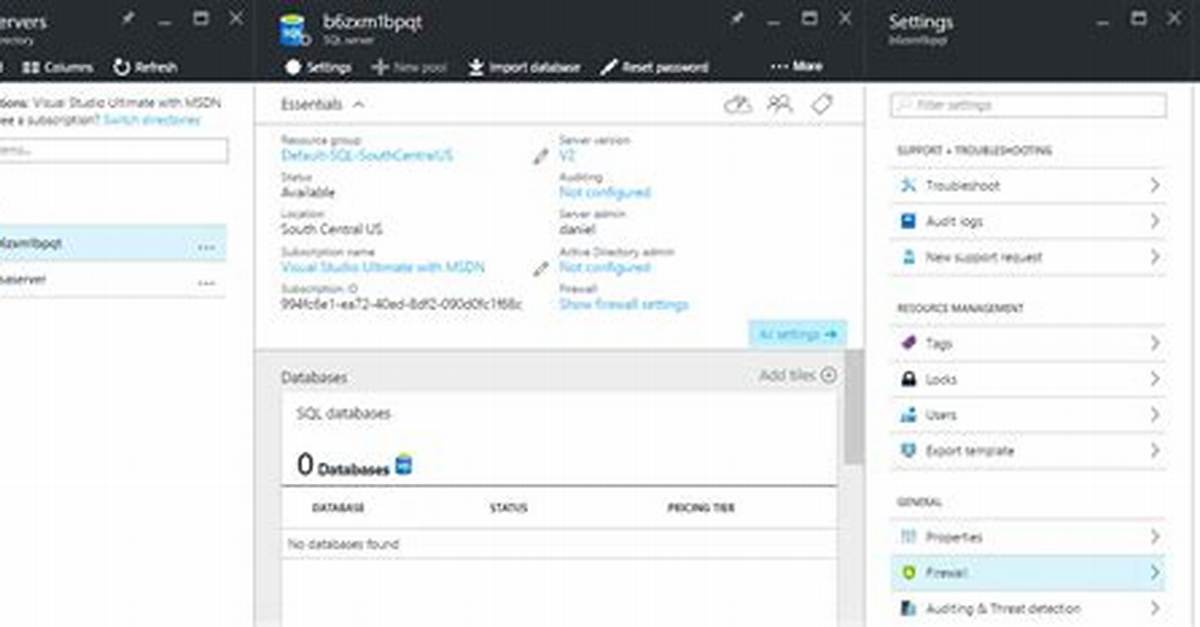
Task: Click the Troubleshoot wrench icon
Action: [x=908, y=185]
